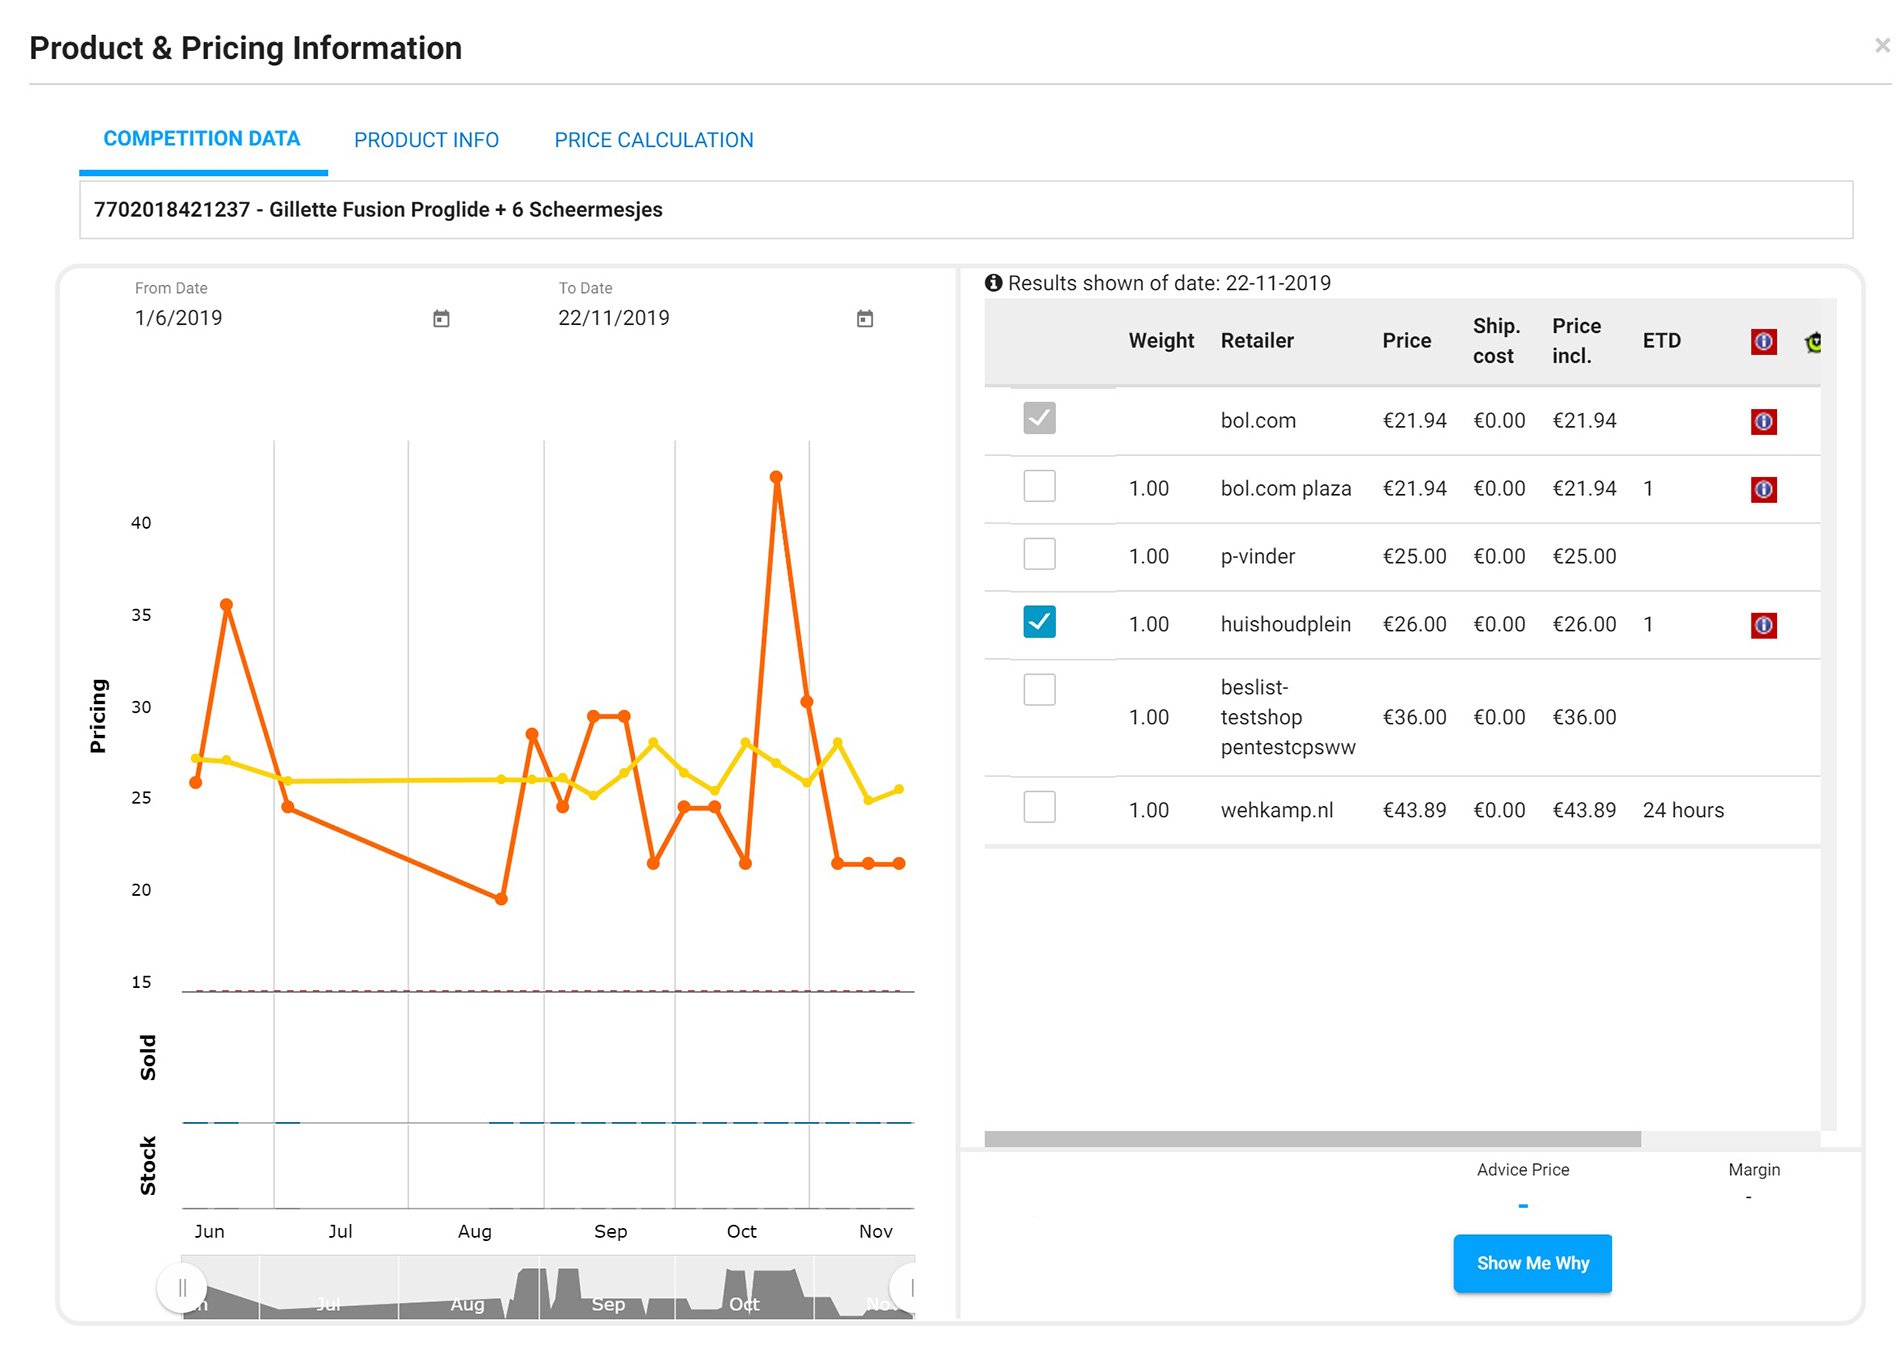Click the left range slider handle
Screen dimensions: 1900x1359
pyautogui.click(x=182, y=1287)
